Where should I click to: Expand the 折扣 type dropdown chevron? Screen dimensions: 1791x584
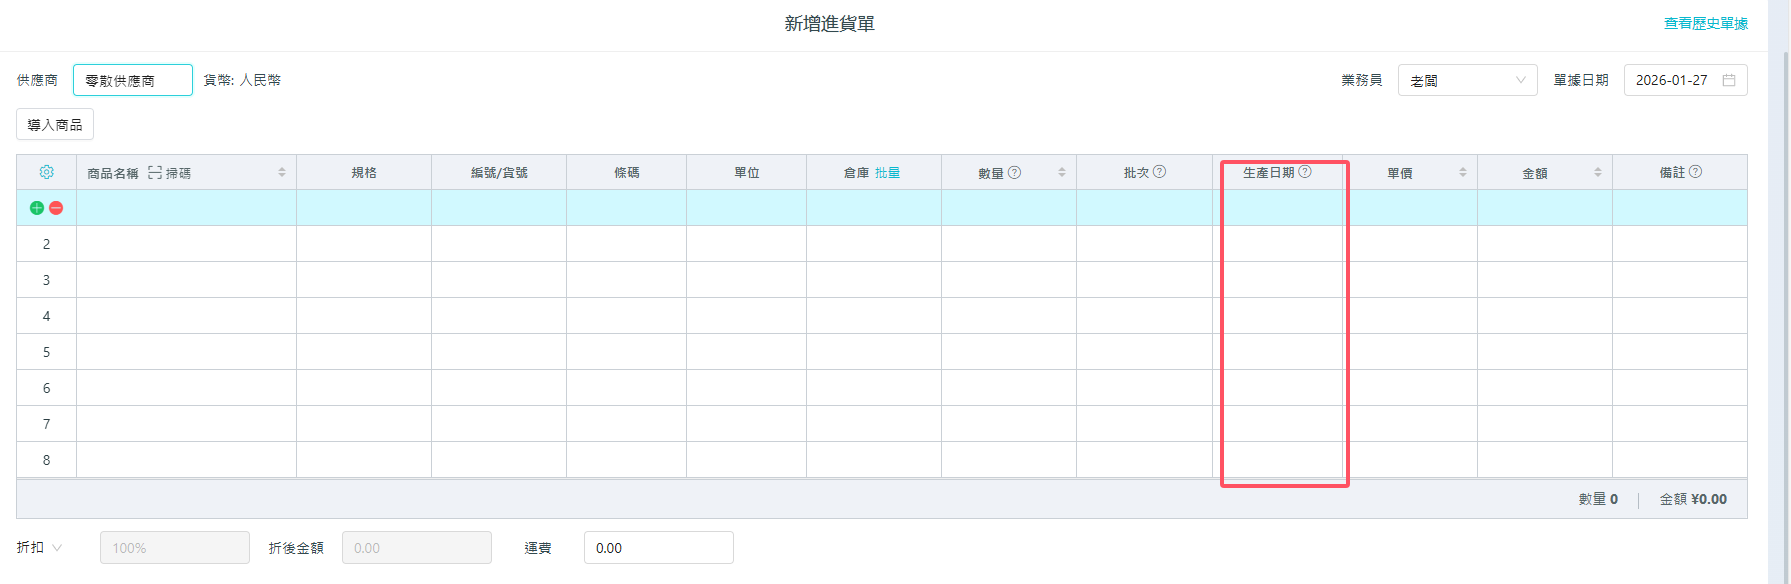(x=57, y=548)
